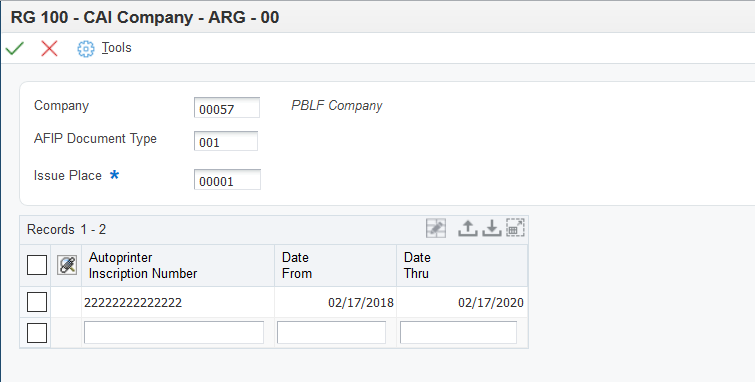Click the green checkmark OK icon

pyautogui.click(x=15, y=48)
